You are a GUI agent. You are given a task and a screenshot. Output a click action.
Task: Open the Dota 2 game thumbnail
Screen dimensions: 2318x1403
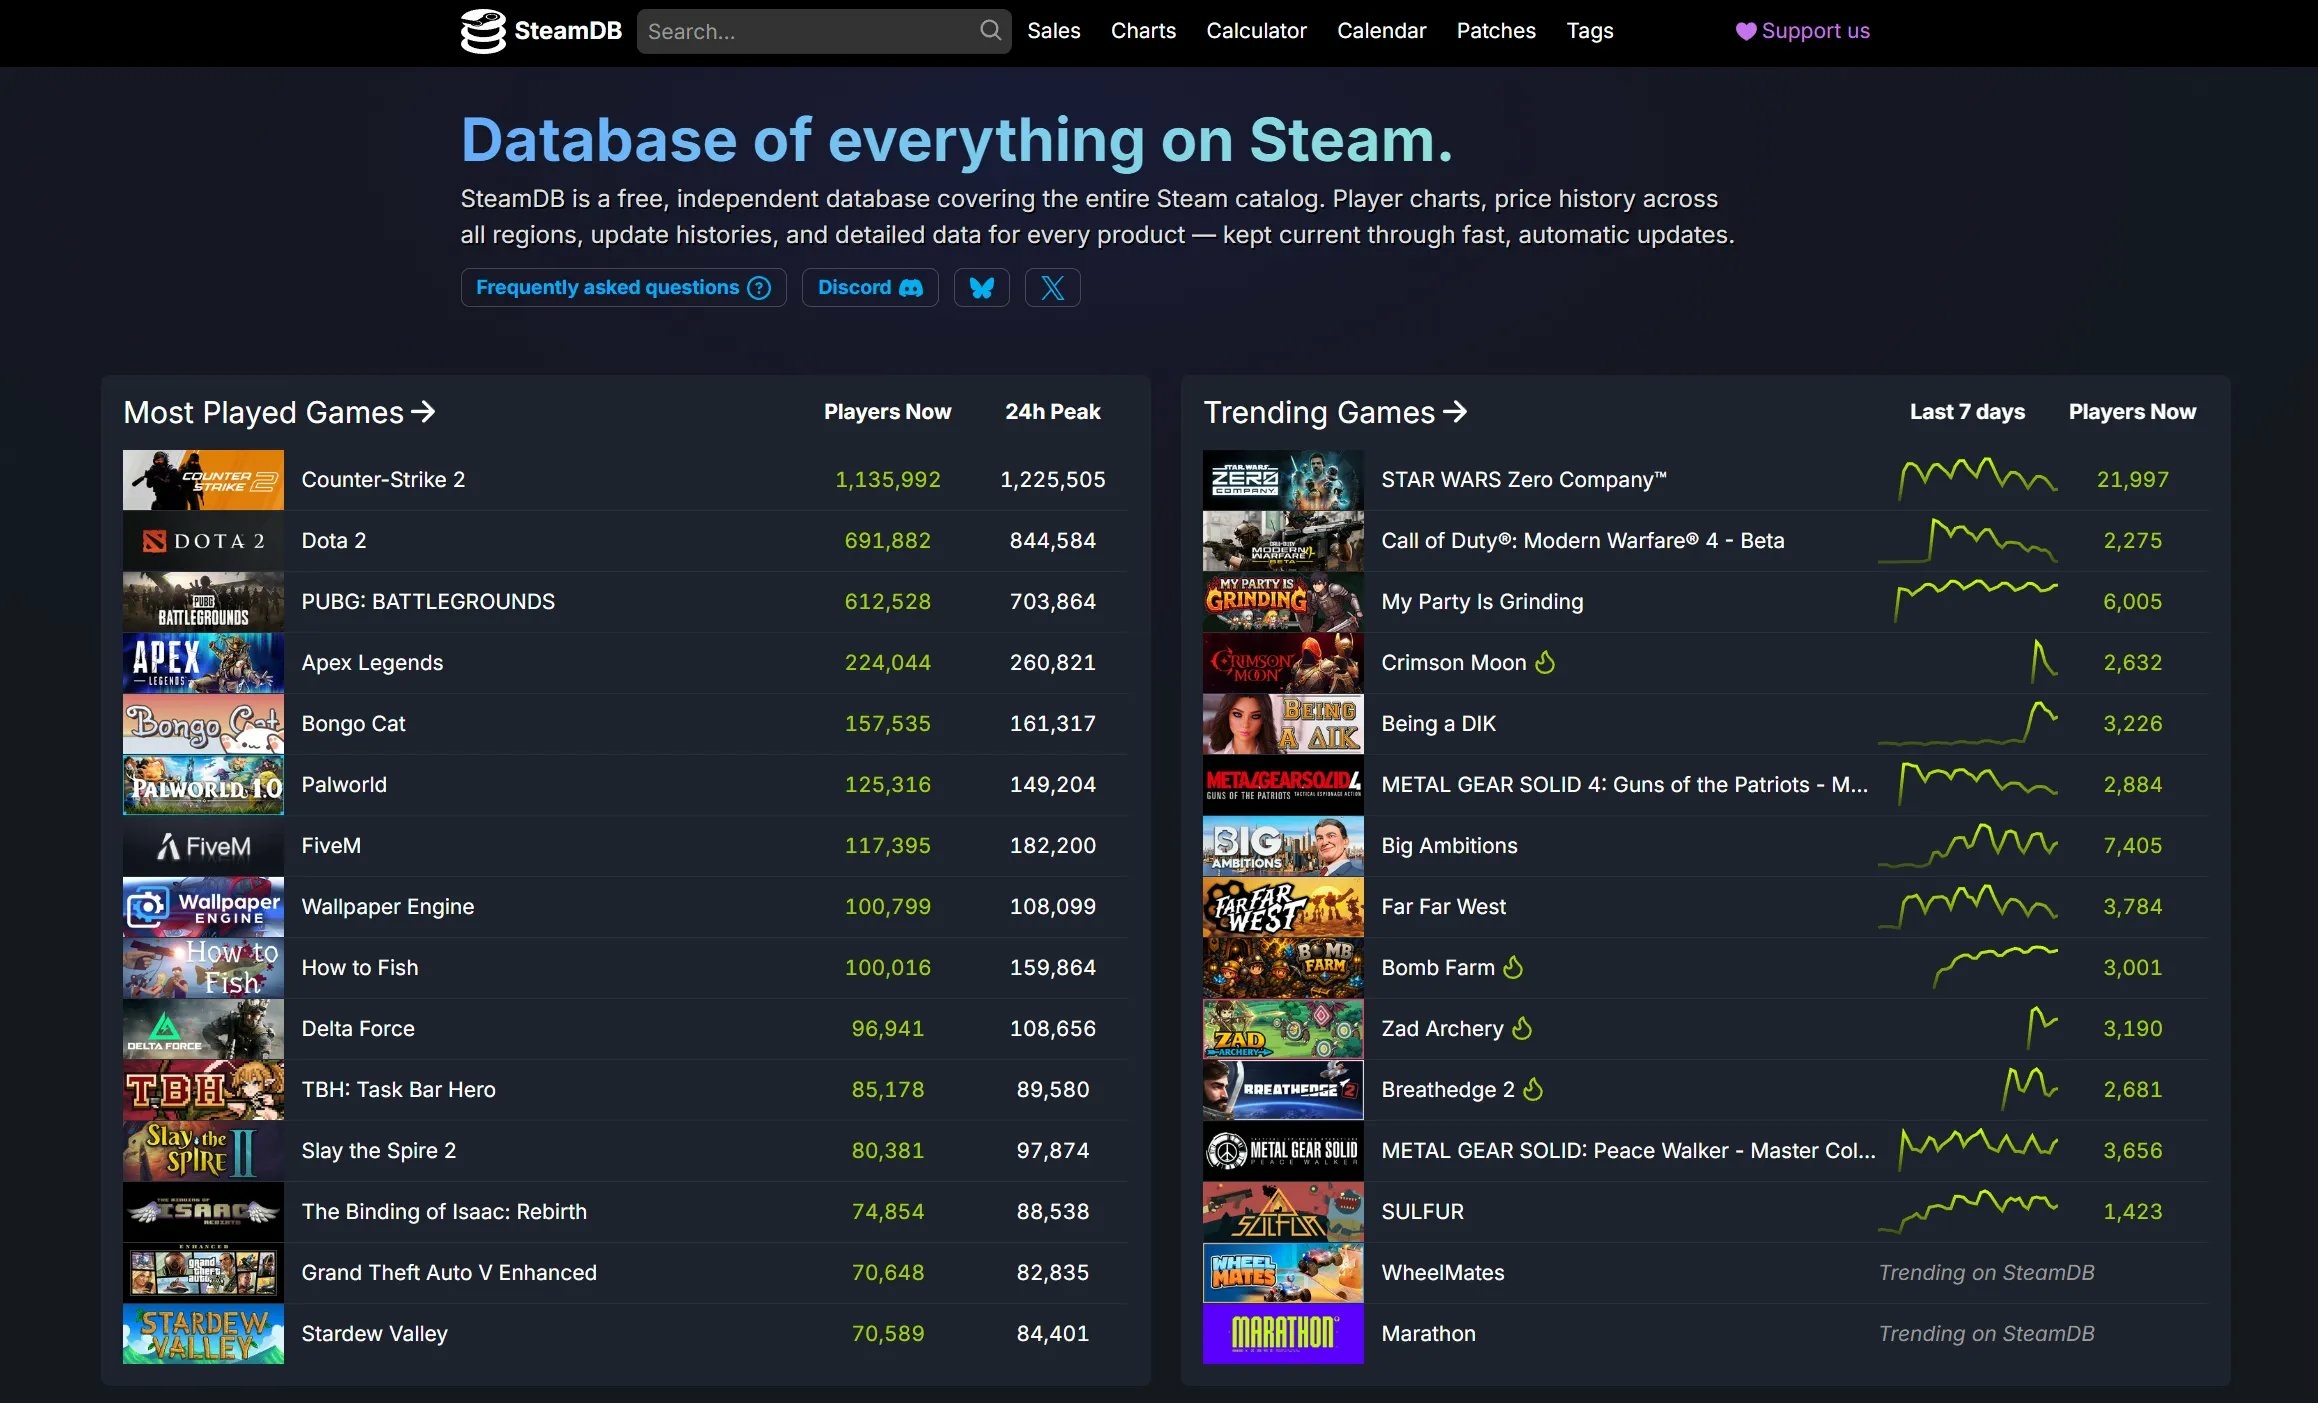(x=203, y=541)
